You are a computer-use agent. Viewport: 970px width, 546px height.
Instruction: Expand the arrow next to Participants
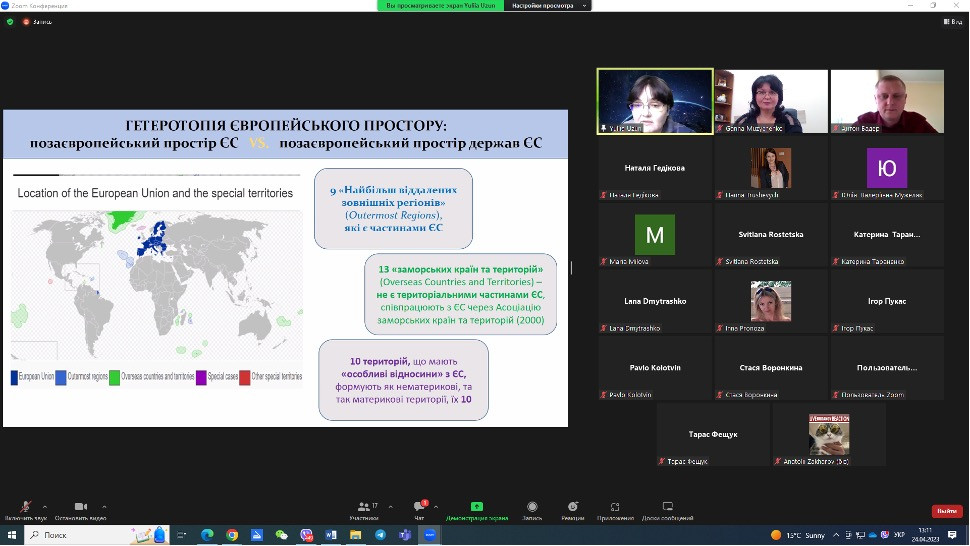(x=389, y=506)
